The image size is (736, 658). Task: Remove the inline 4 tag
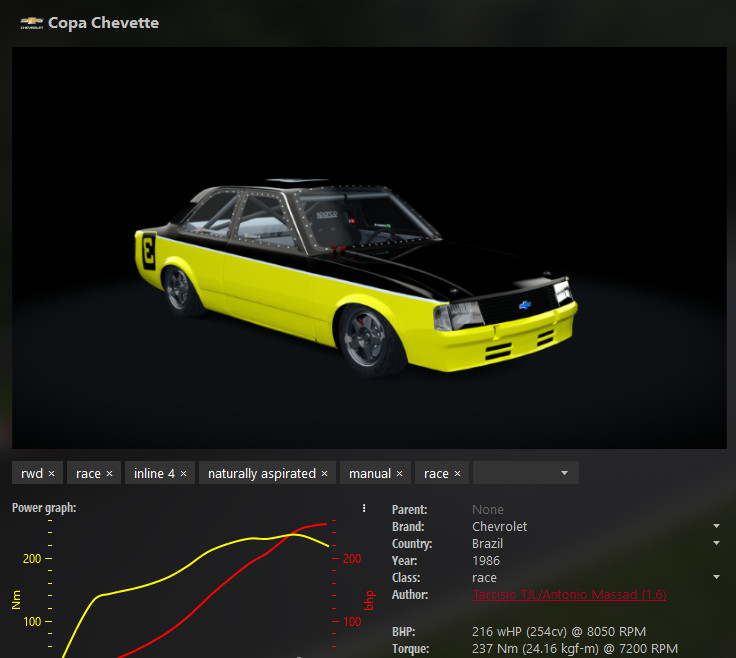[184, 474]
